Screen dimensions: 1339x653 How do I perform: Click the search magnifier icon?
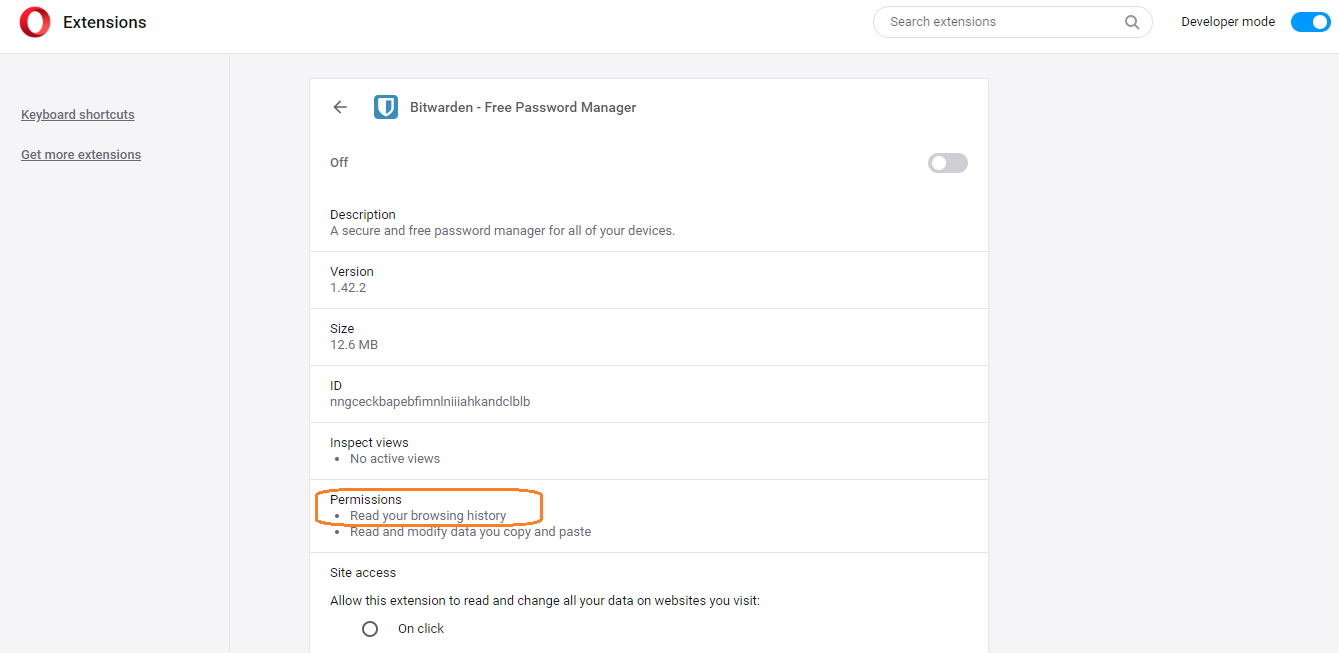pos(1132,22)
